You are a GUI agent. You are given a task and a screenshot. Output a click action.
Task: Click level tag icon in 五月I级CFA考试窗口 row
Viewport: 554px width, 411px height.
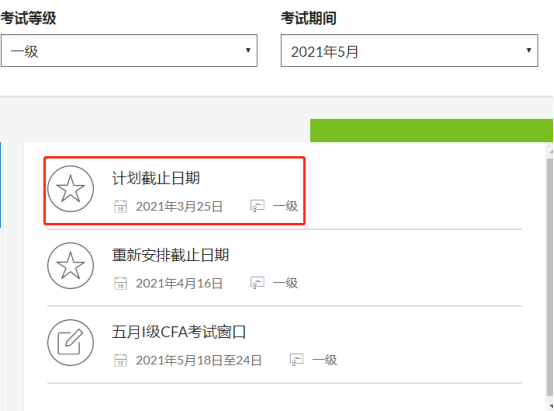[296, 360]
